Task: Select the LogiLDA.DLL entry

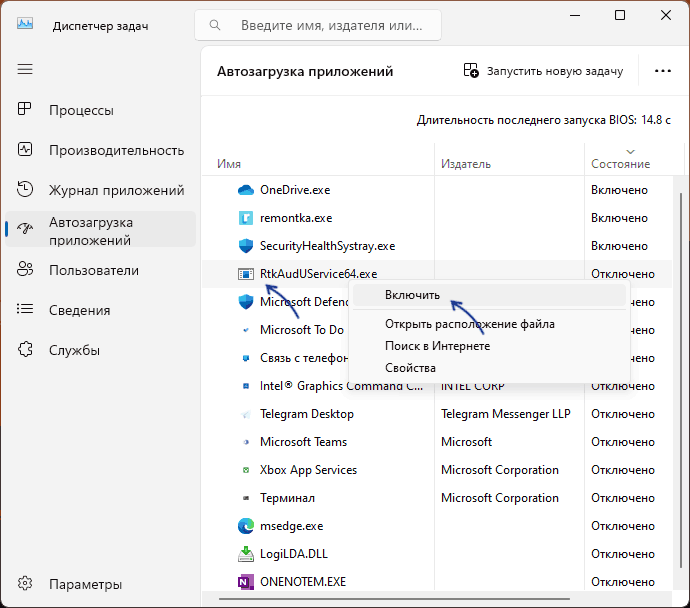Action: click(x=294, y=554)
